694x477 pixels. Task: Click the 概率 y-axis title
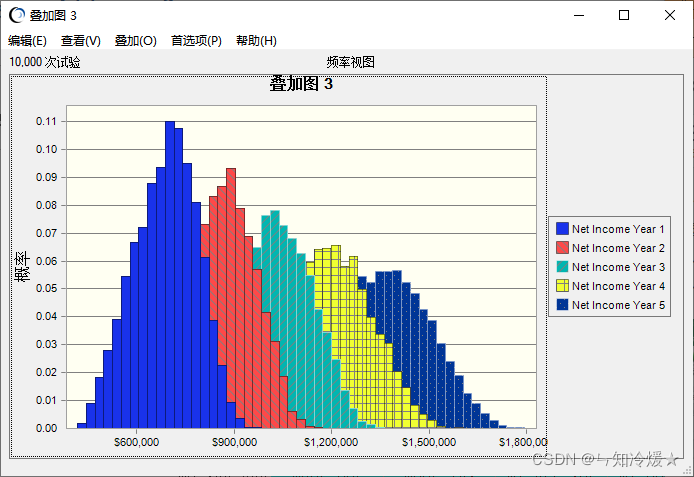click(x=22, y=266)
